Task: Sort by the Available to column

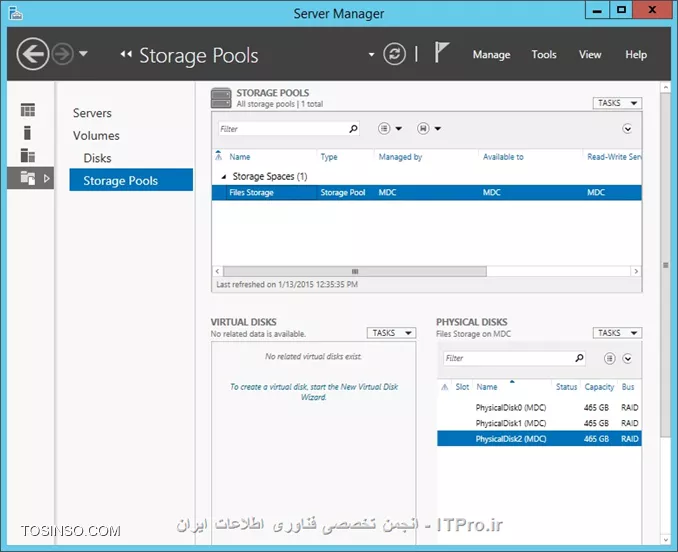Action: pos(503,157)
